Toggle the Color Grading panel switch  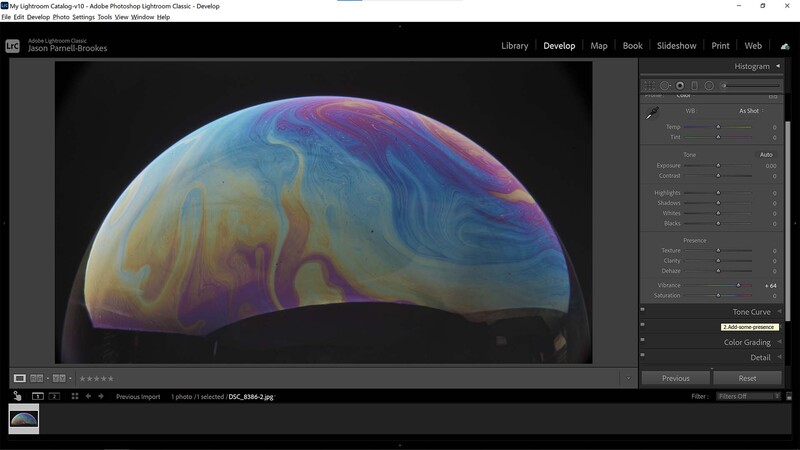point(643,340)
